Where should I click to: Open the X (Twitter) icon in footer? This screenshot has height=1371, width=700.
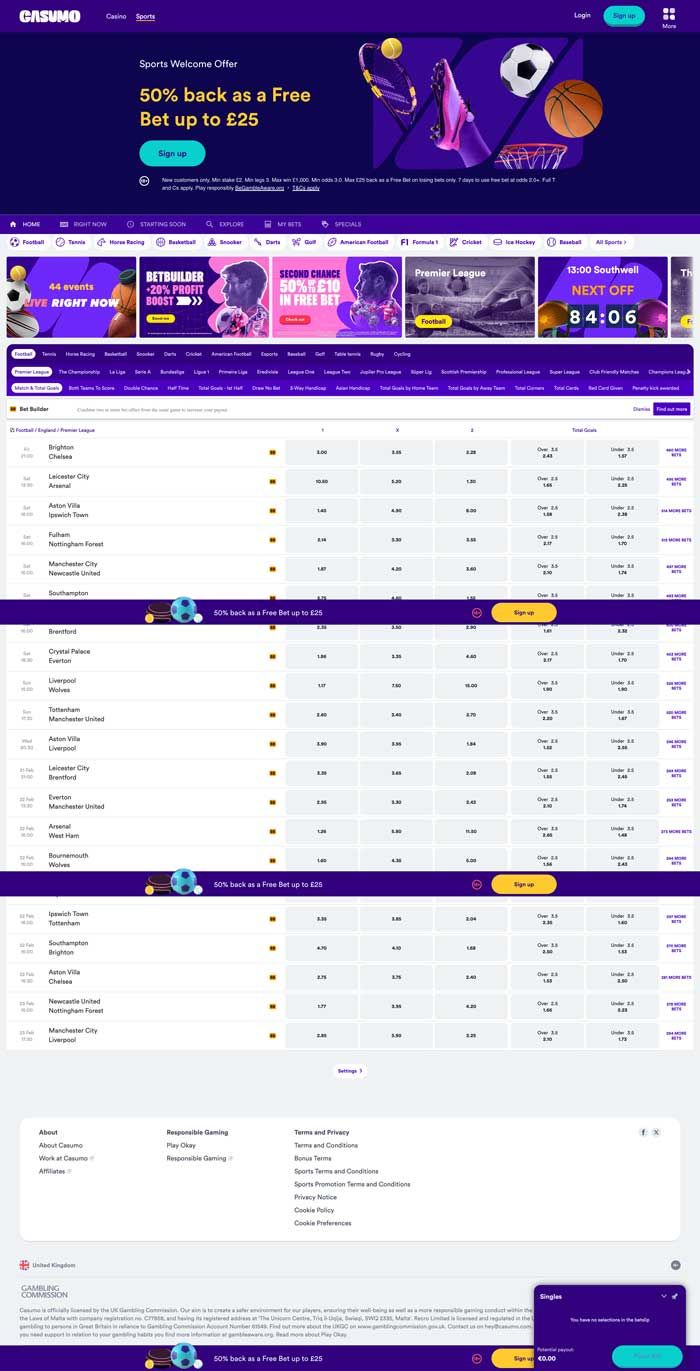click(x=656, y=1132)
